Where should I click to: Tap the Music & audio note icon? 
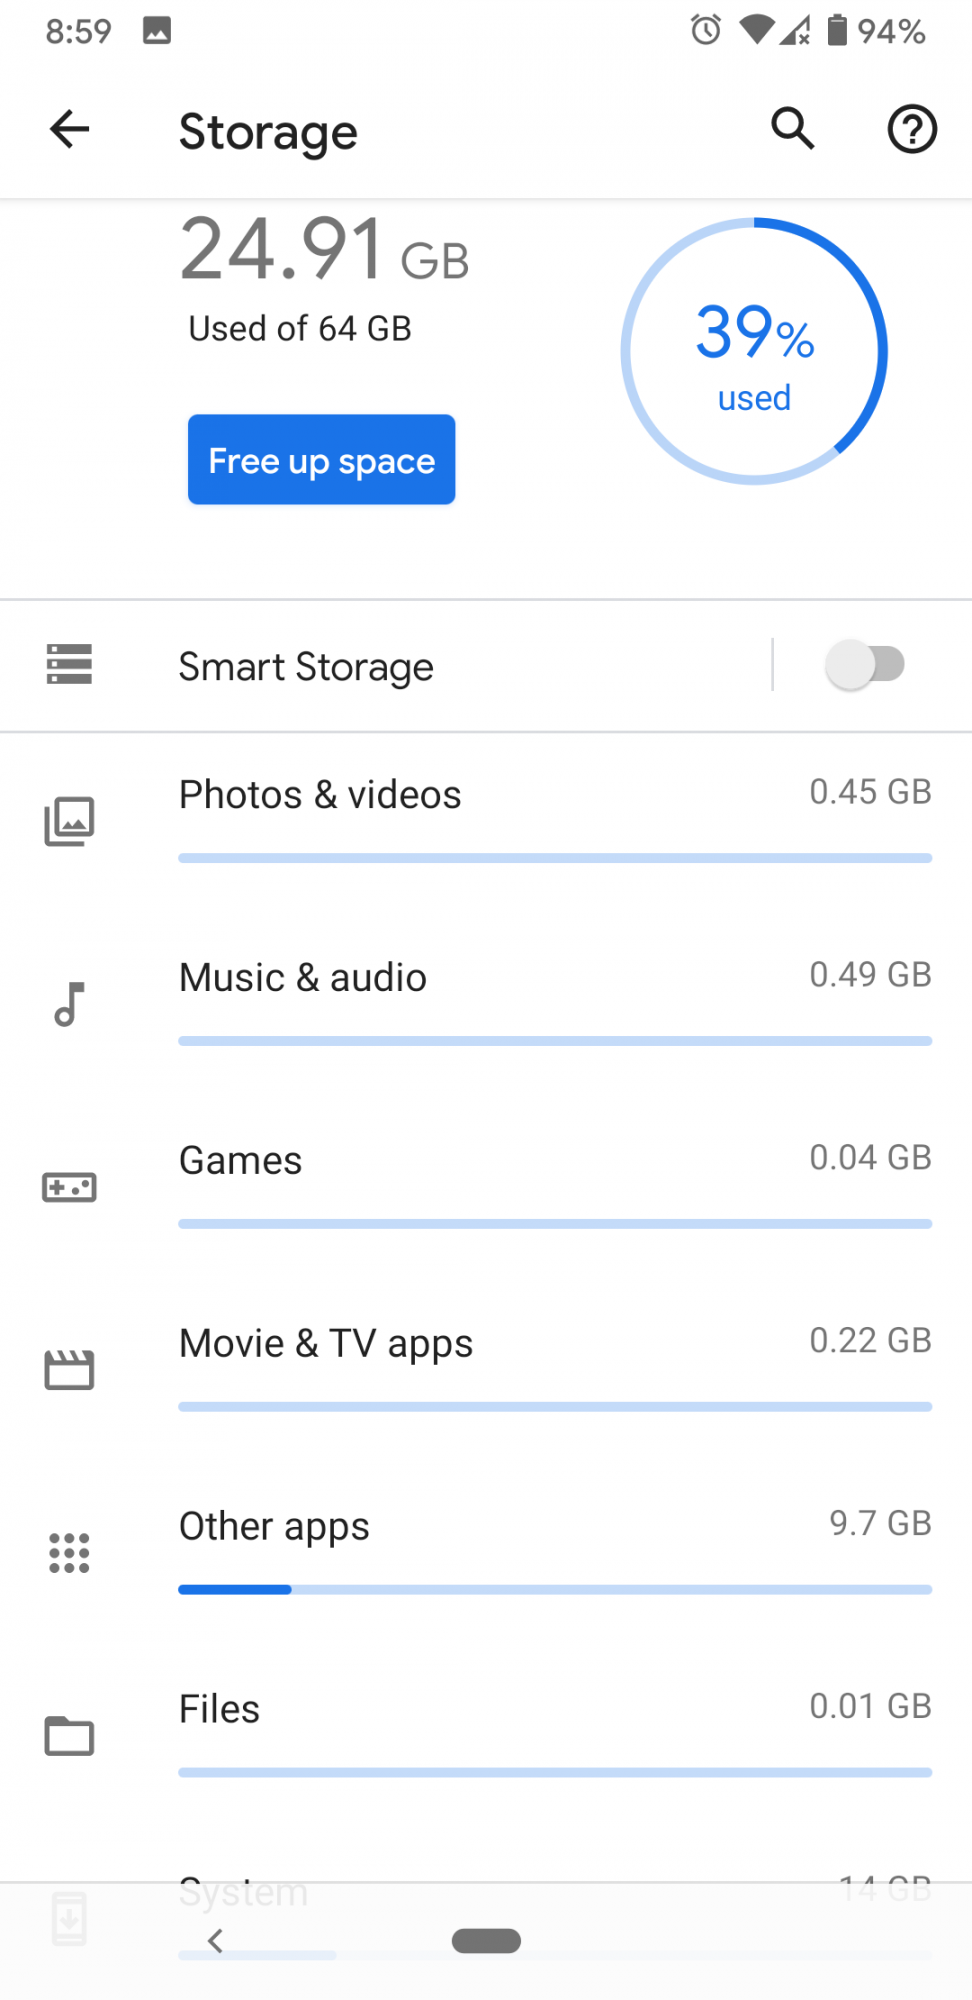click(69, 1004)
